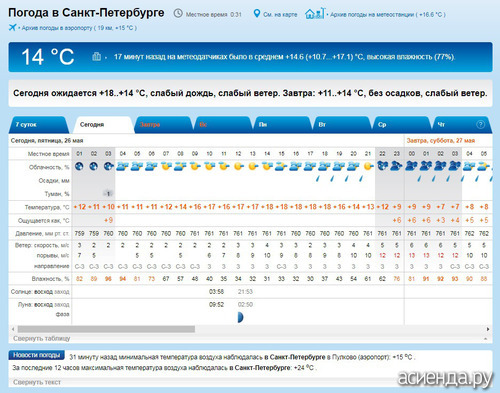Click the moon phase icon
This screenshot has height=393, width=500.
click(240, 317)
